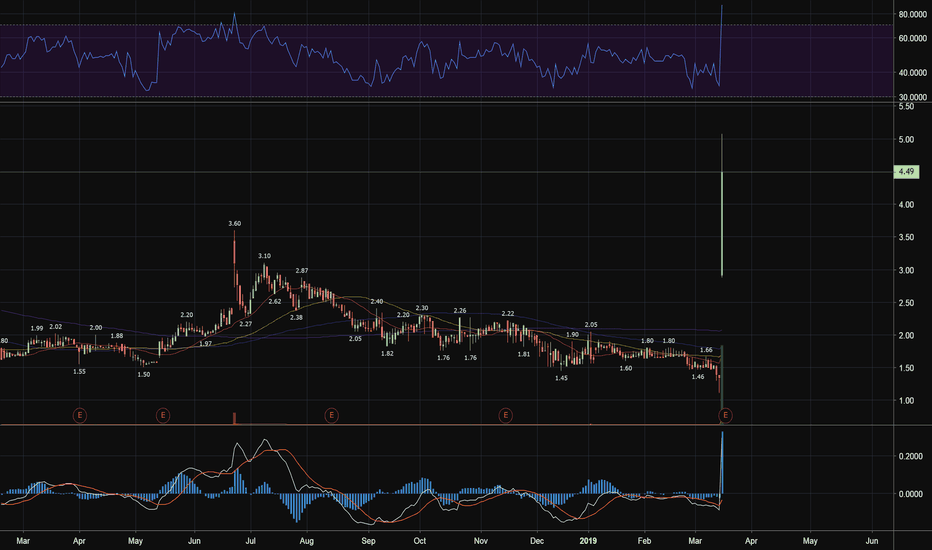The image size is (932, 550).
Task: Click the 1.46 low label in March
Action: [698, 376]
